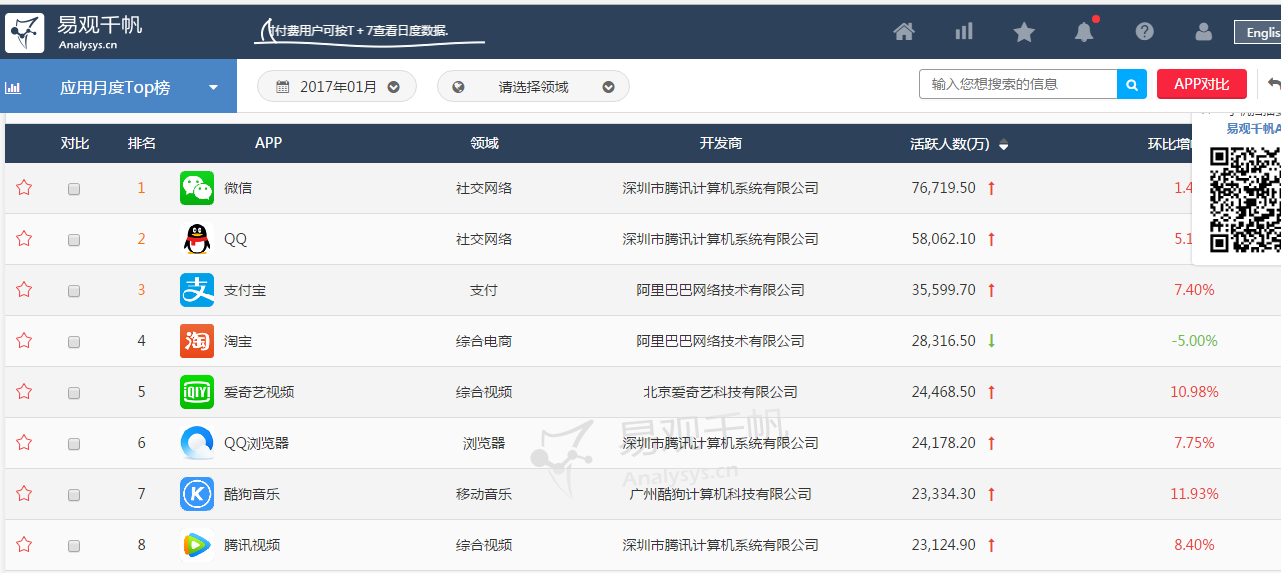Favorite the QQ浏览器 row star
1281x573 pixels.
click(x=24, y=442)
